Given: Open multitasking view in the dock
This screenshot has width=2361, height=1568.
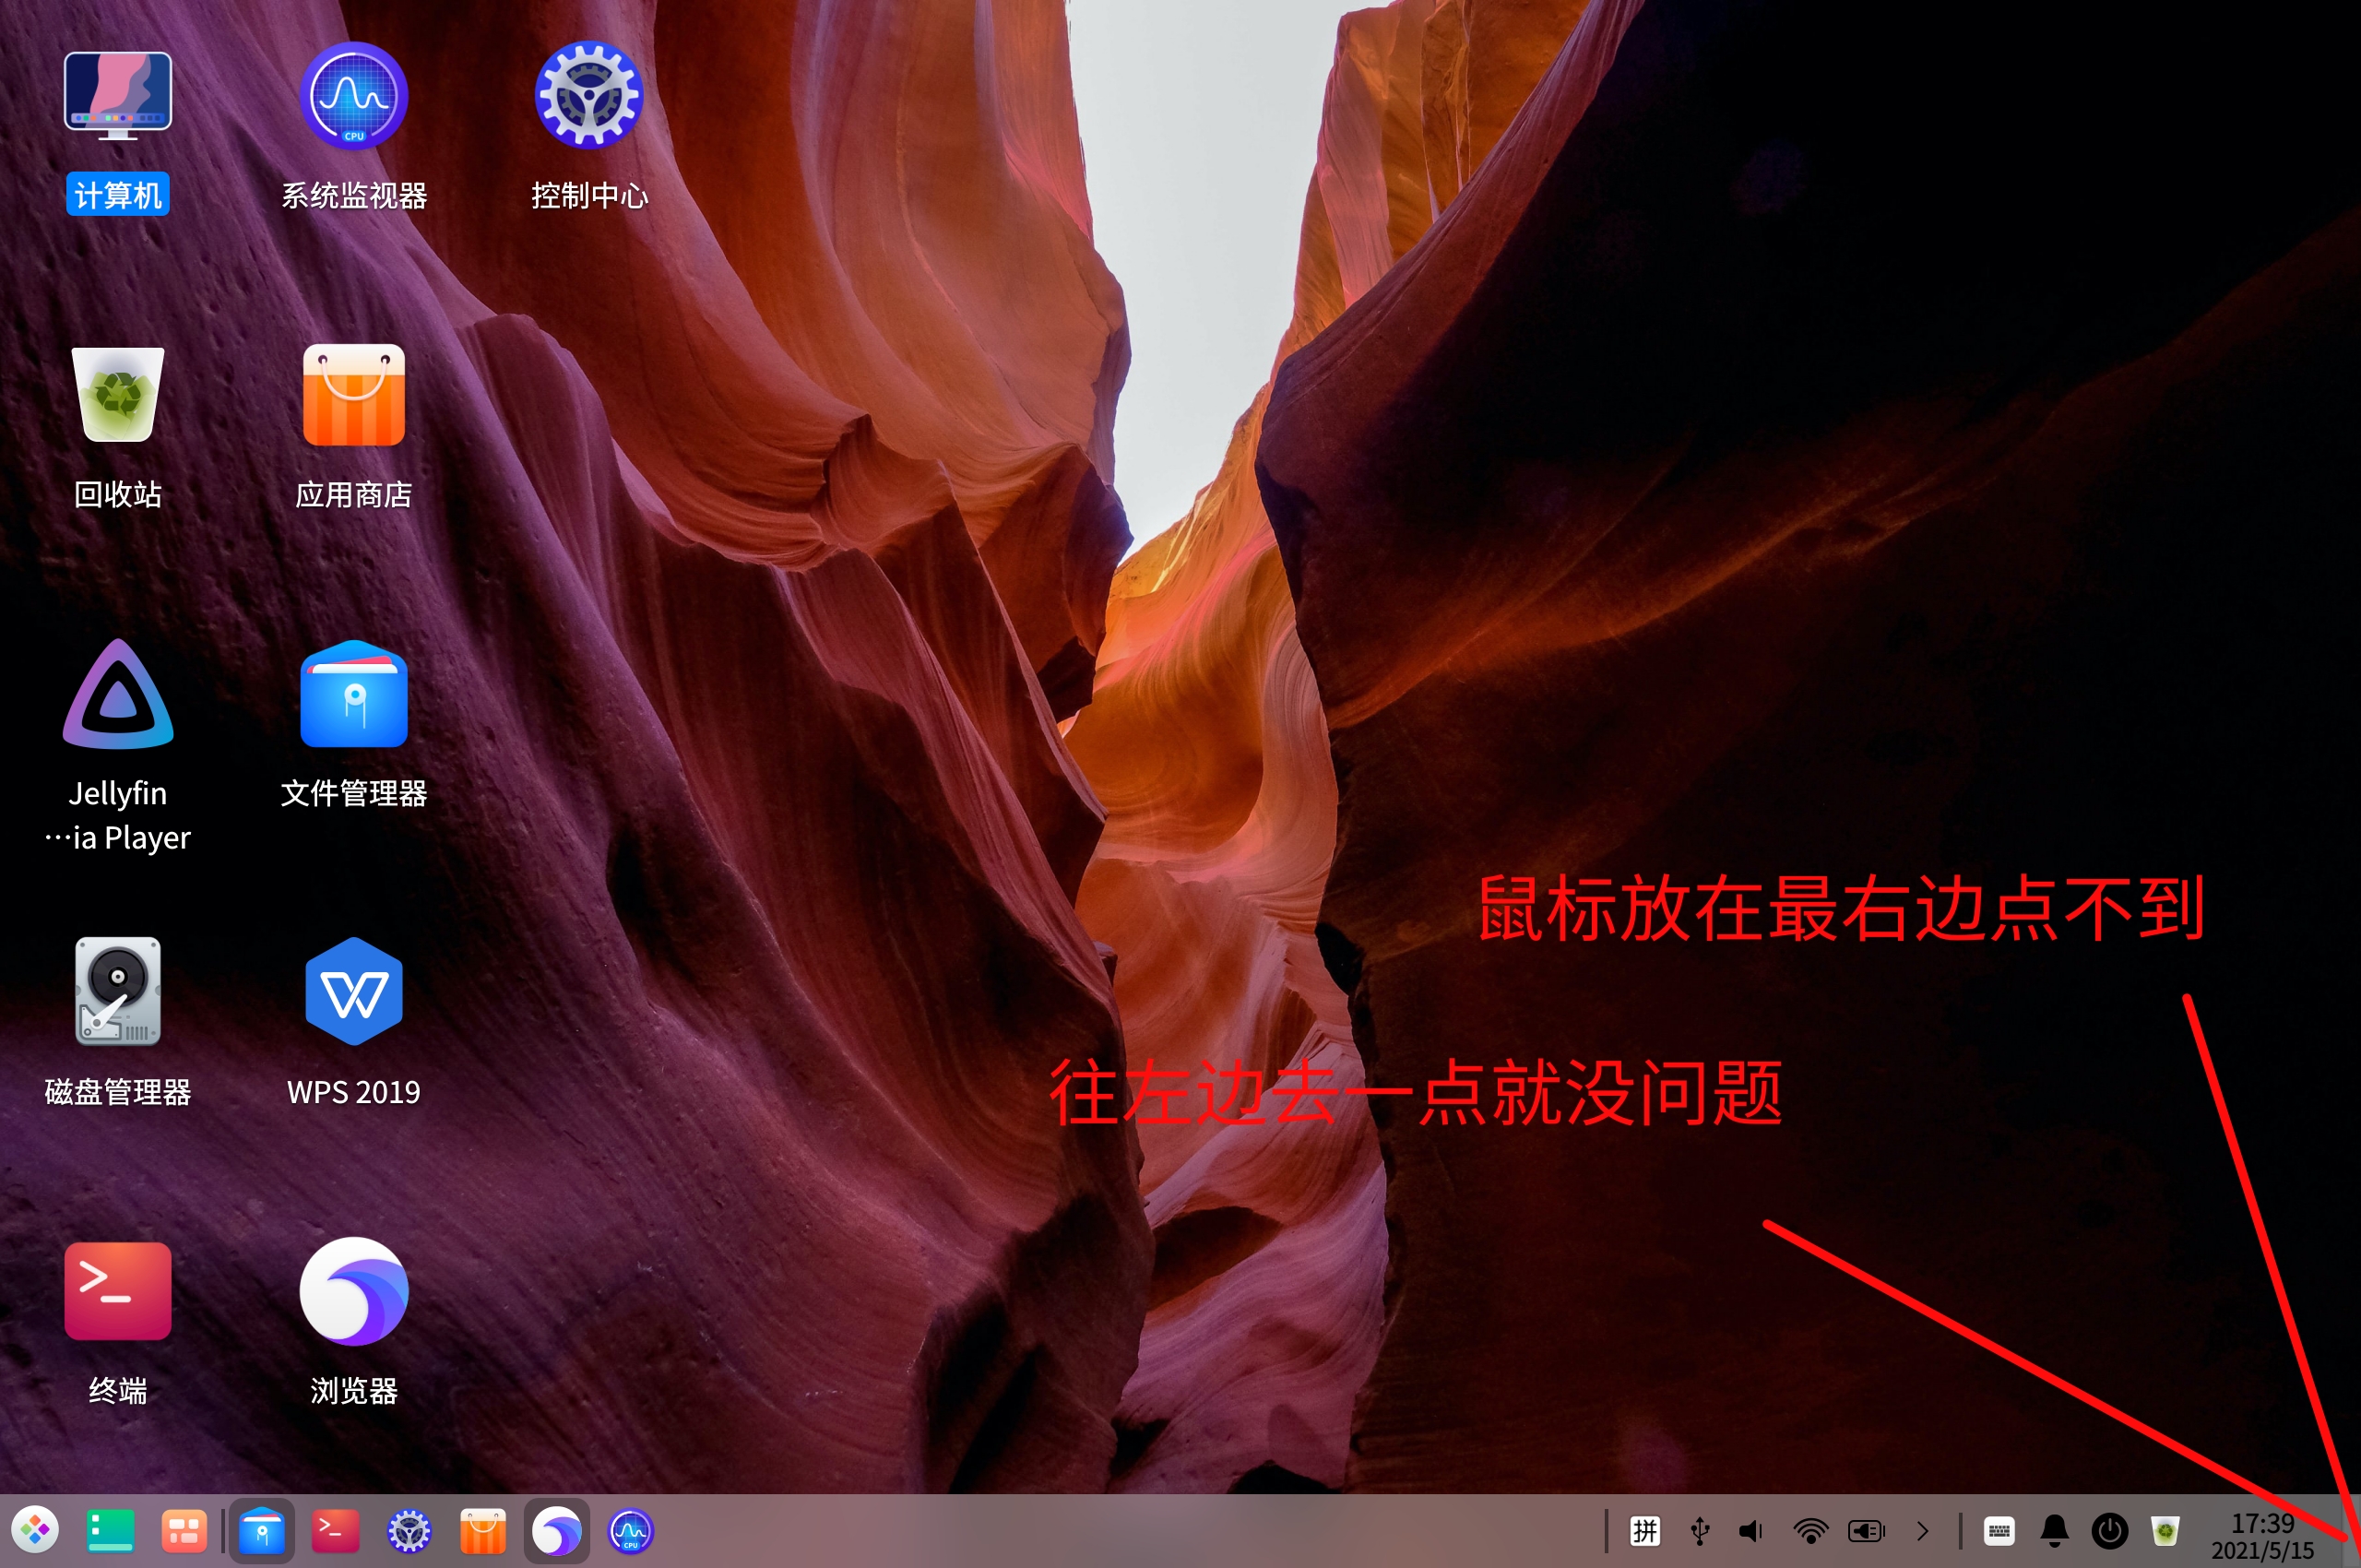Looking at the screenshot, I should (x=184, y=1530).
